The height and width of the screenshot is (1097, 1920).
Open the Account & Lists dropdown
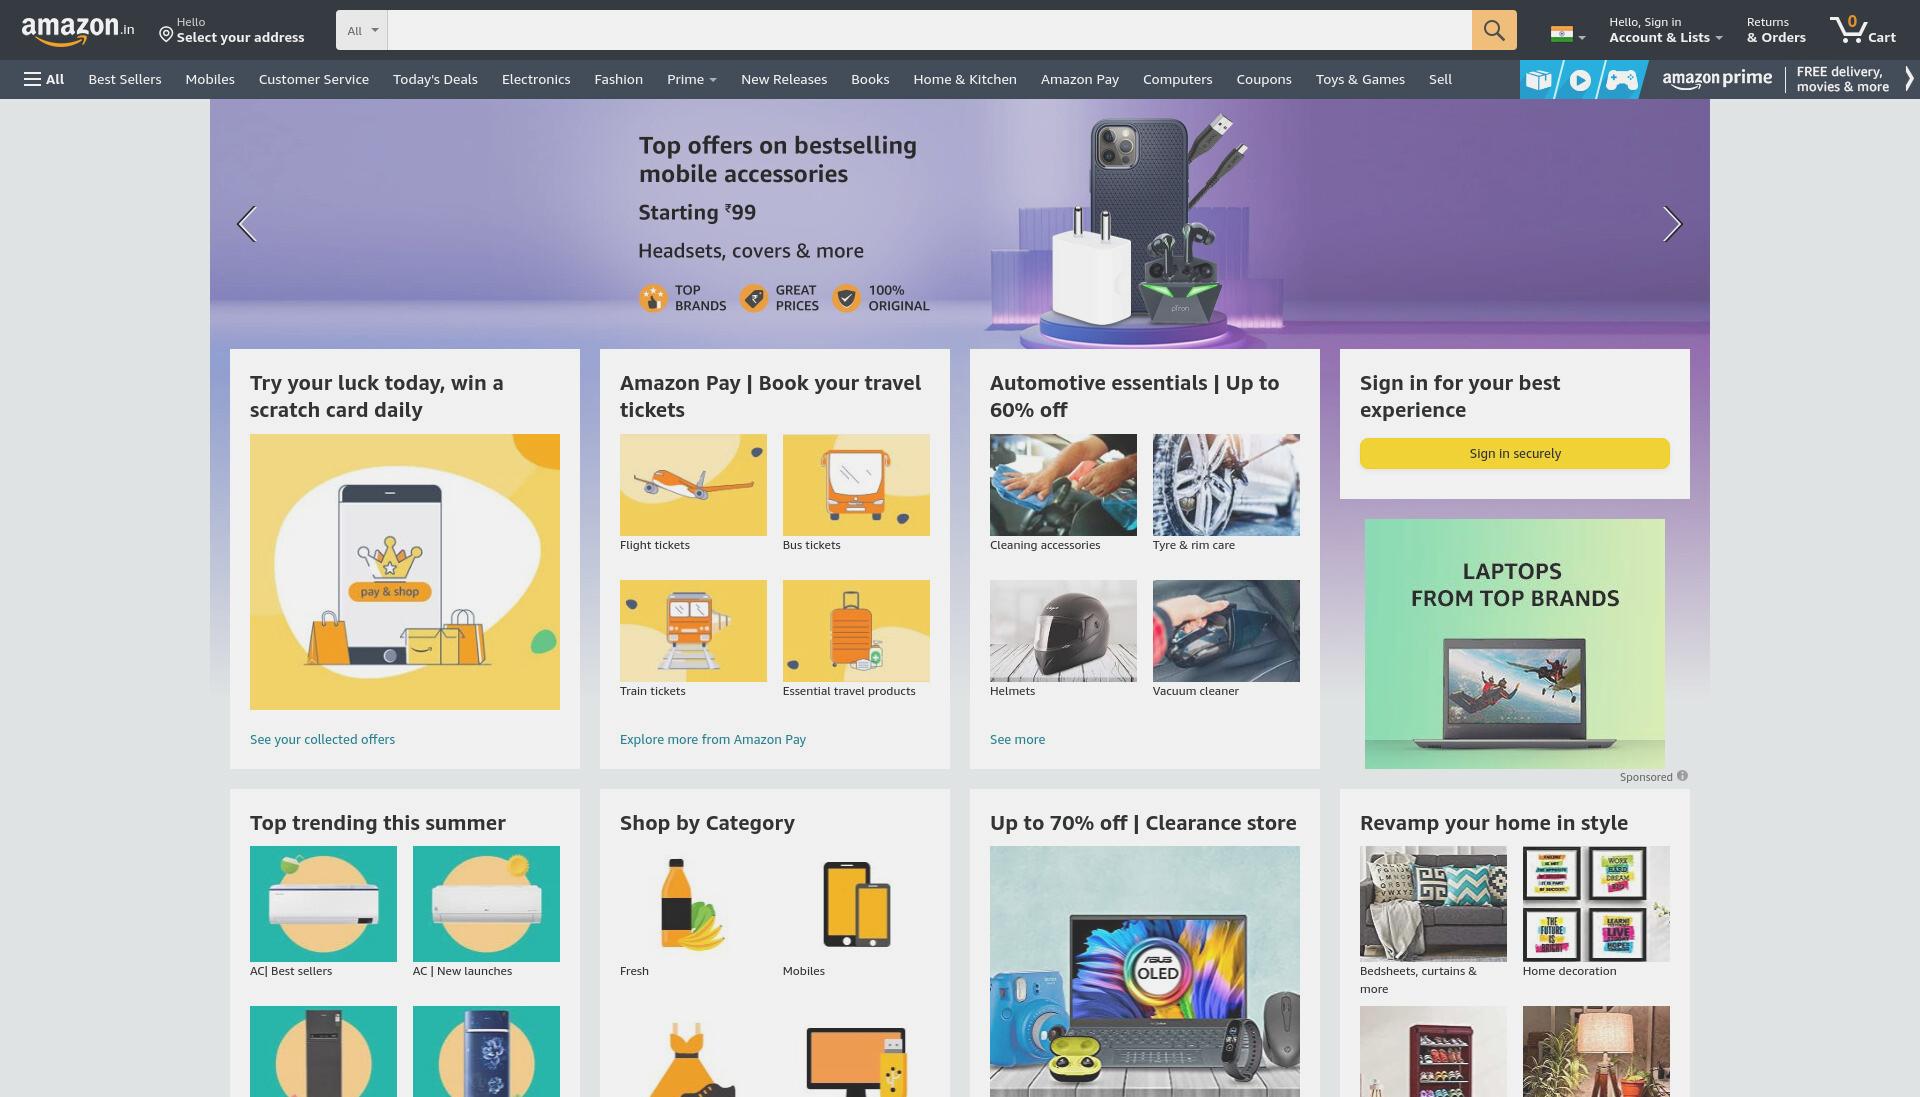tap(1665, 30)
